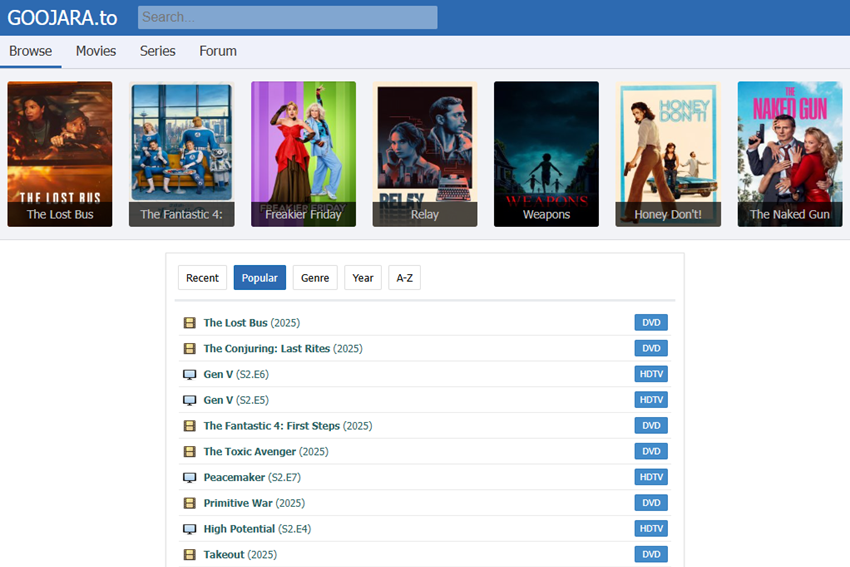Click the GOOJARA.to site logo
The height and width of the screenshot is (567, 850).
tap(62, 17)
